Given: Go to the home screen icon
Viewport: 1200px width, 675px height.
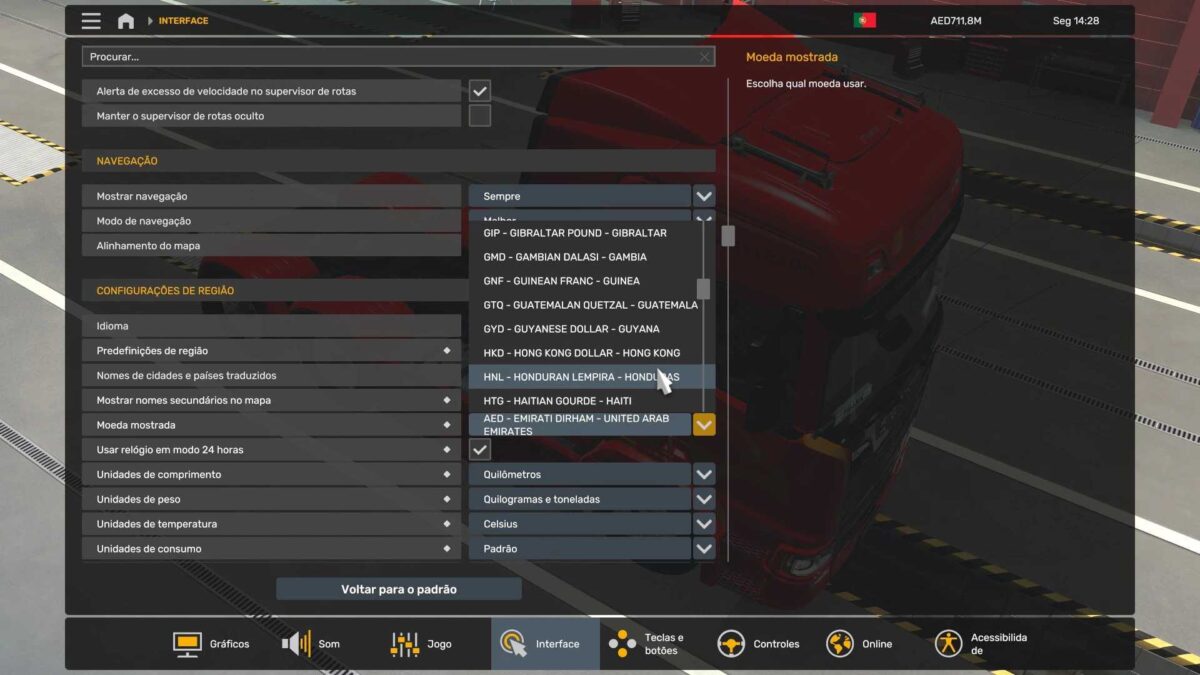Looking at the screenshot, I should point(126,21).
